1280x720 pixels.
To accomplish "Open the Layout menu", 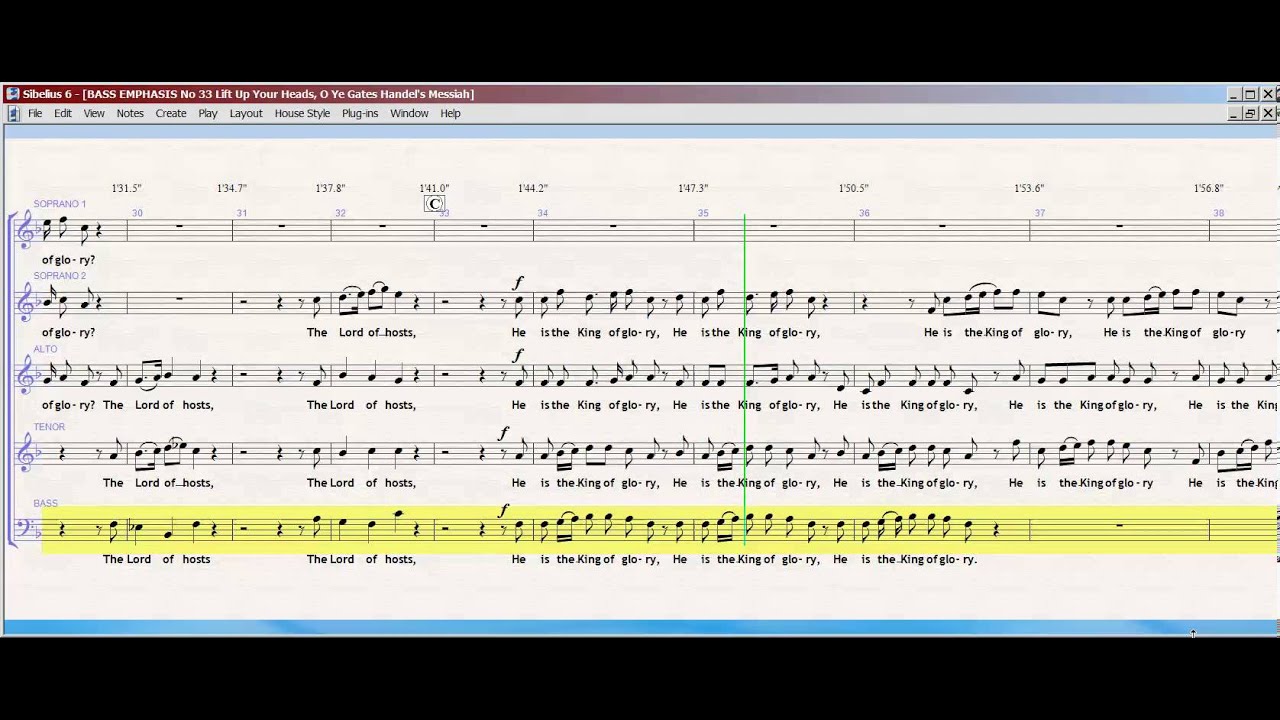I will [246, 114].
